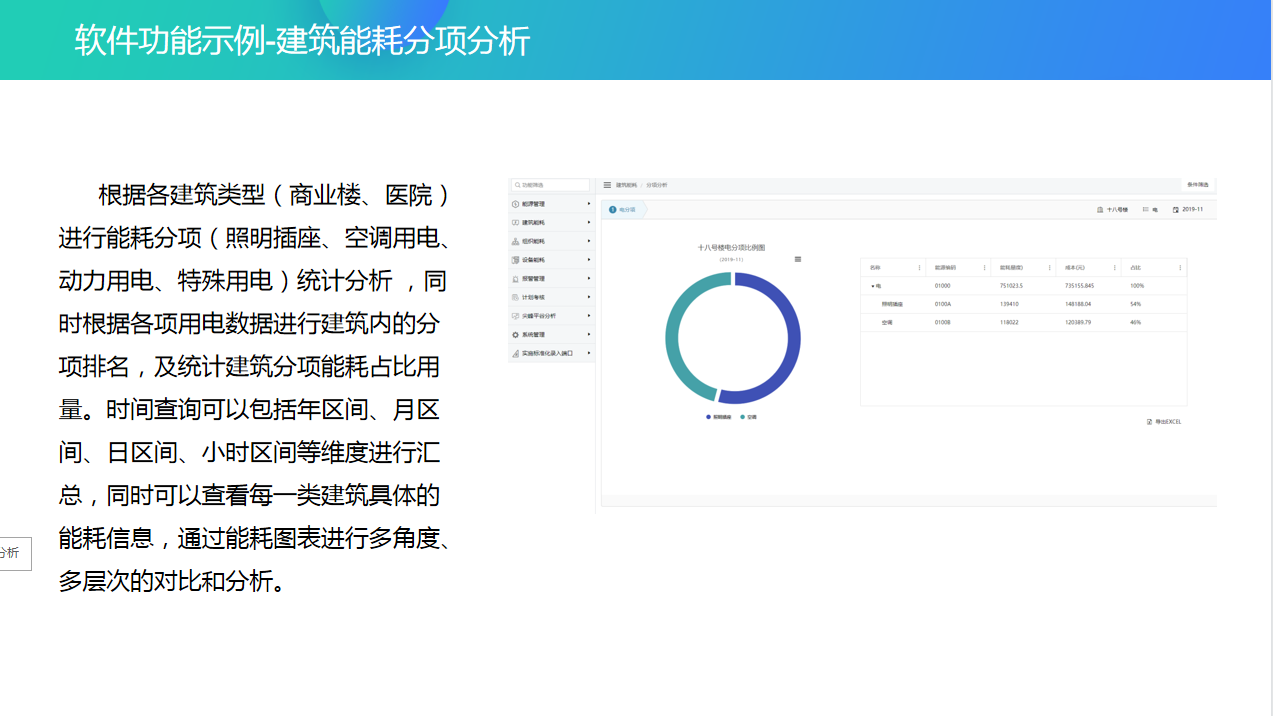The width and height of the screenshot is (1273, 716).
Task: Open the chart export menu icon
Action: [797, 259]
